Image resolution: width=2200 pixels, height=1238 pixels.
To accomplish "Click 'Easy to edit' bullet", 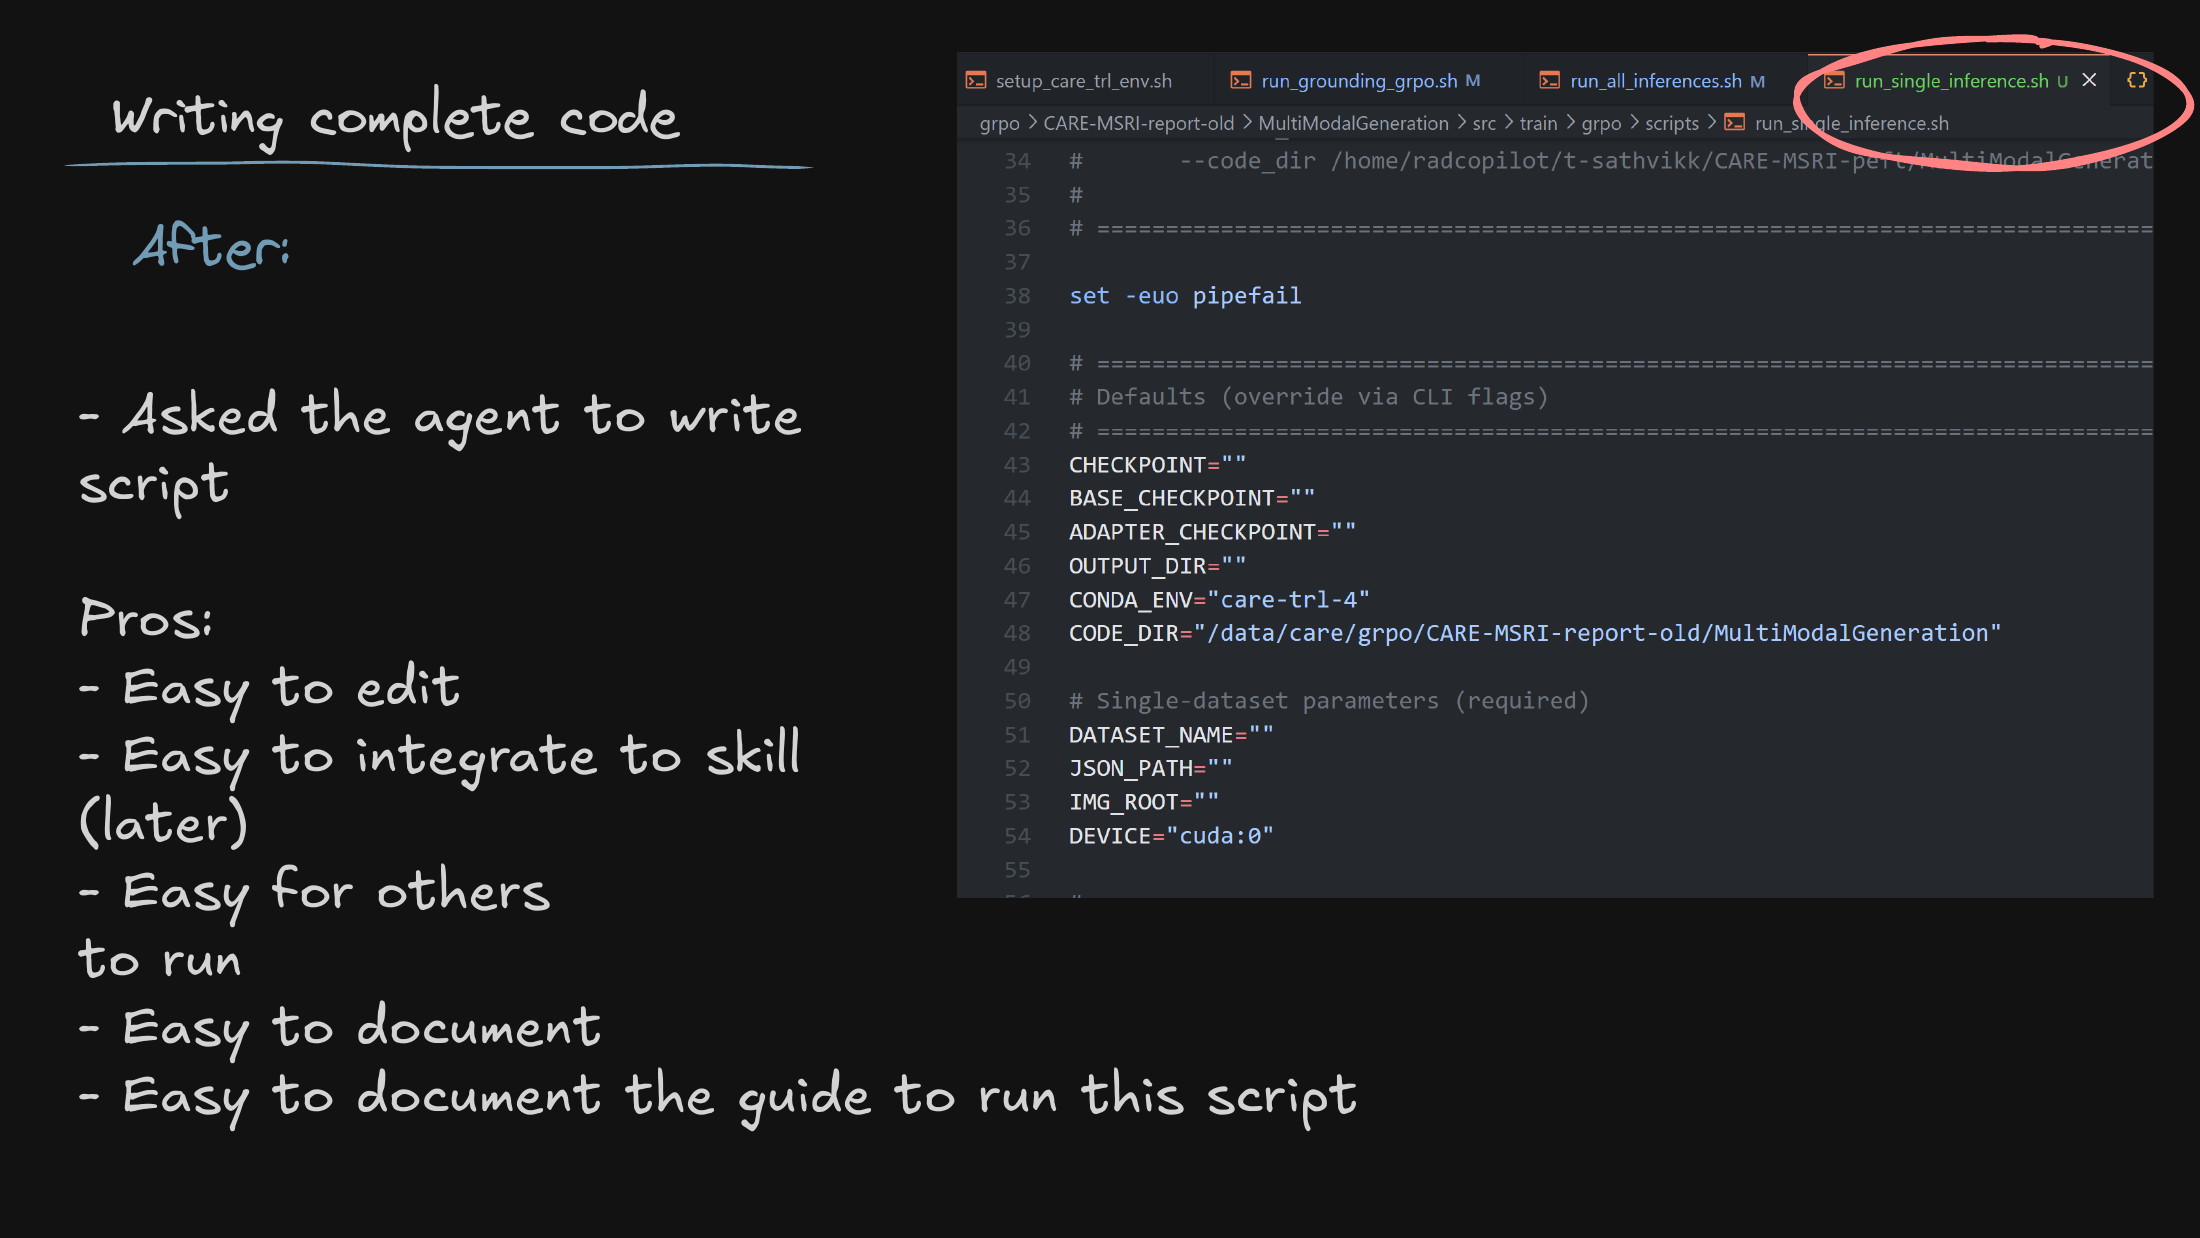I will [x=270, y=690].
